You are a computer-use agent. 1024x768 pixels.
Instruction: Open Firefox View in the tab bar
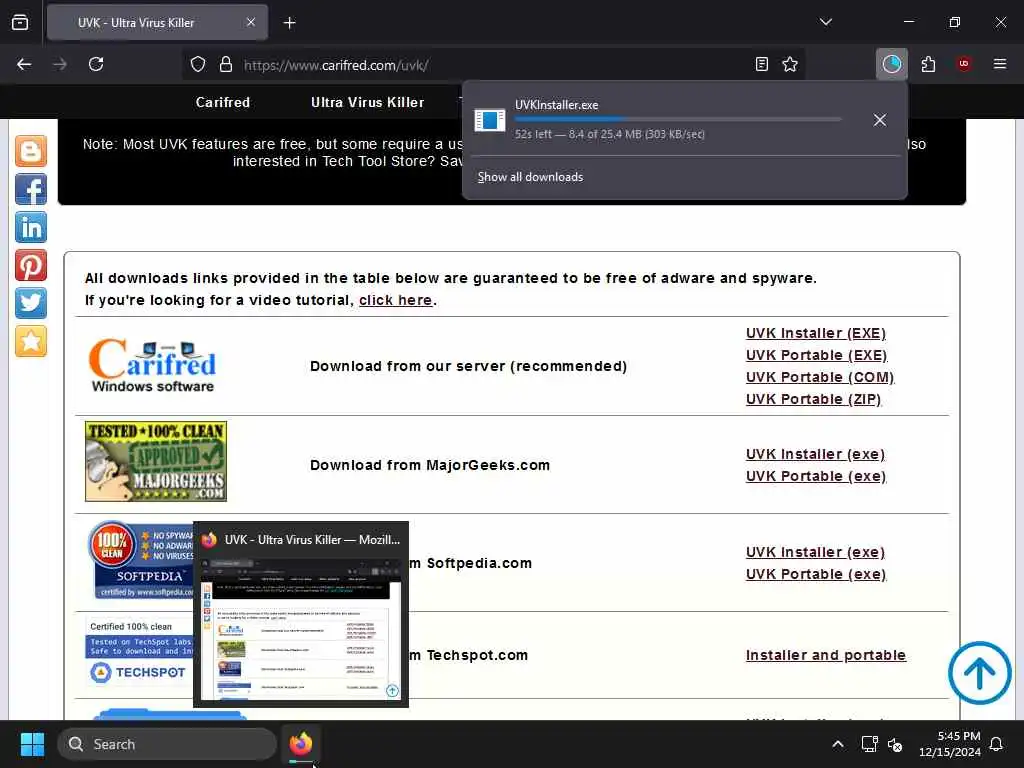(20, 22)
